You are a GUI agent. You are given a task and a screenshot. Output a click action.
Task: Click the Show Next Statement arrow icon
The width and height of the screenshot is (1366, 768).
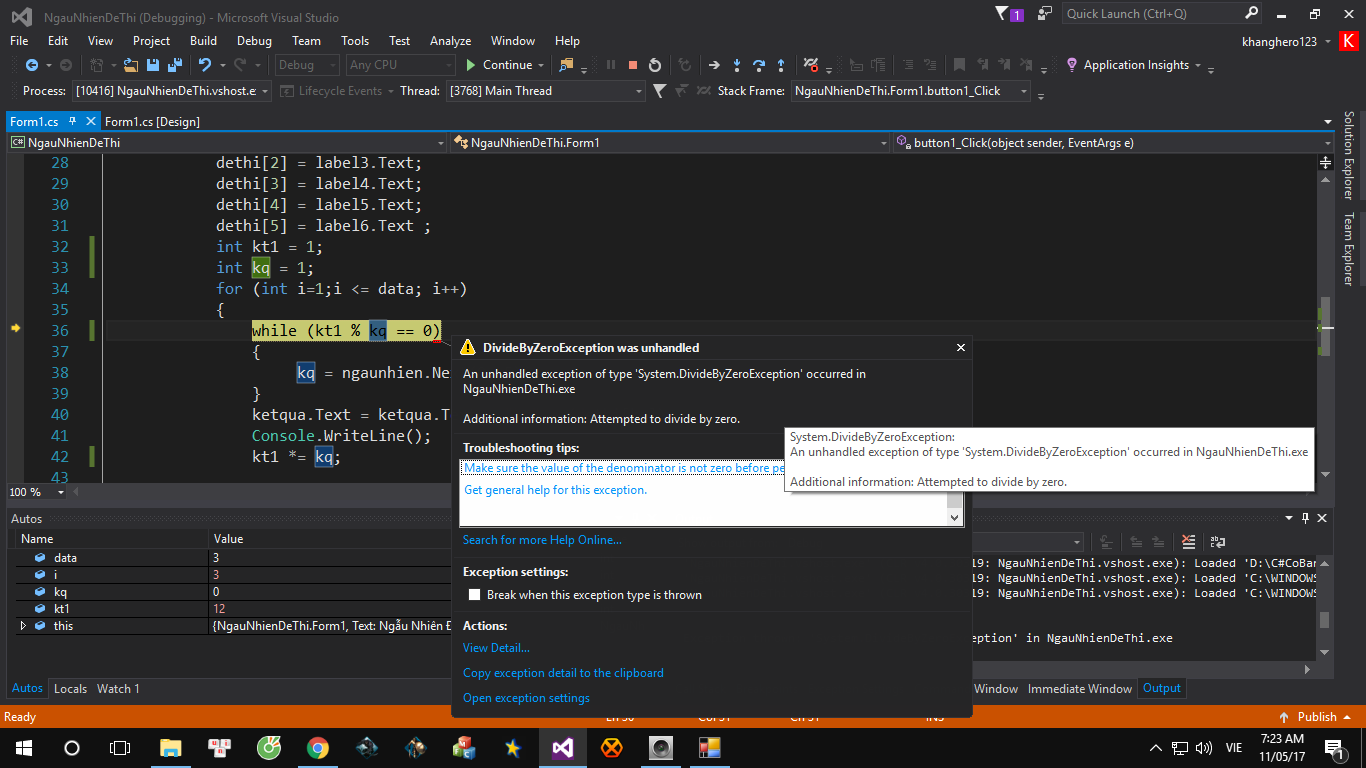tap(714, 65)
